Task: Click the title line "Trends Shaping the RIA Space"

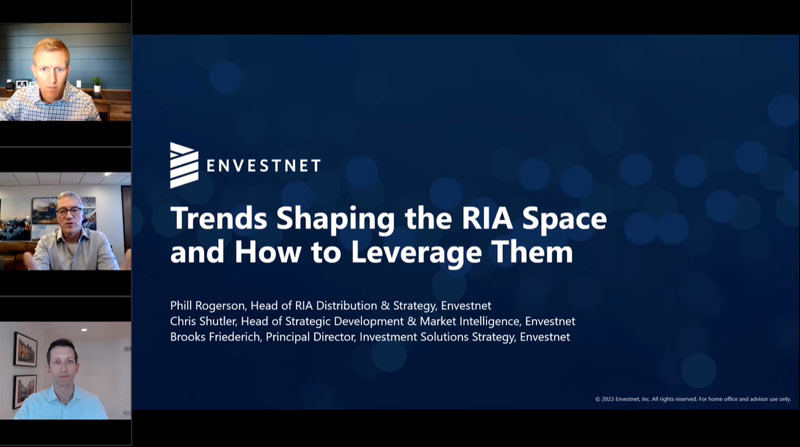Action: click(x=389, y=218)
